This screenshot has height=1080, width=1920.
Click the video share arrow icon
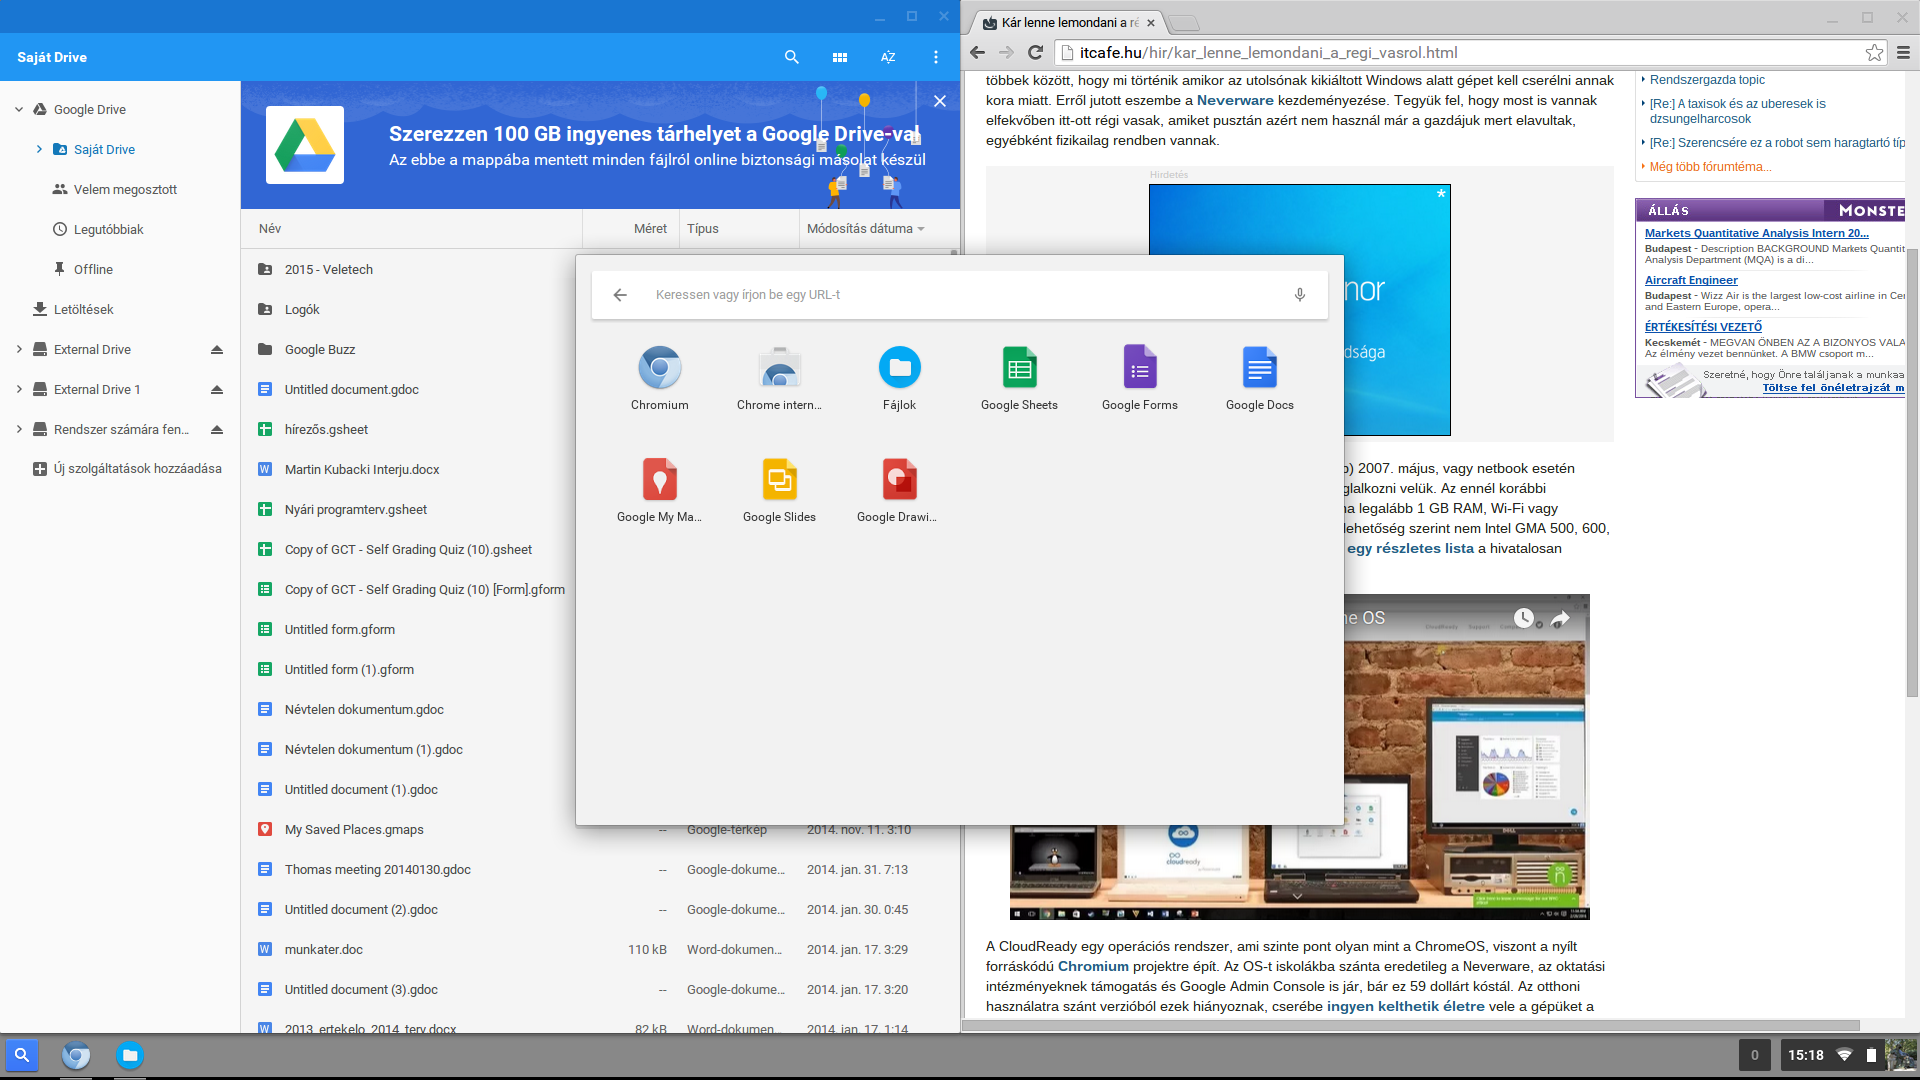coord(1560,619)
